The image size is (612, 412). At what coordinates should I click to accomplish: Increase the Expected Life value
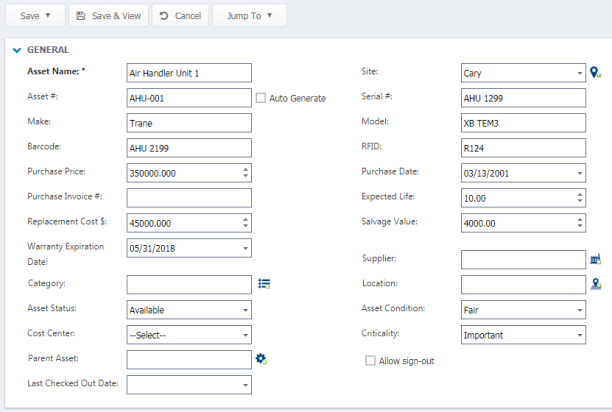click(580, 194)
